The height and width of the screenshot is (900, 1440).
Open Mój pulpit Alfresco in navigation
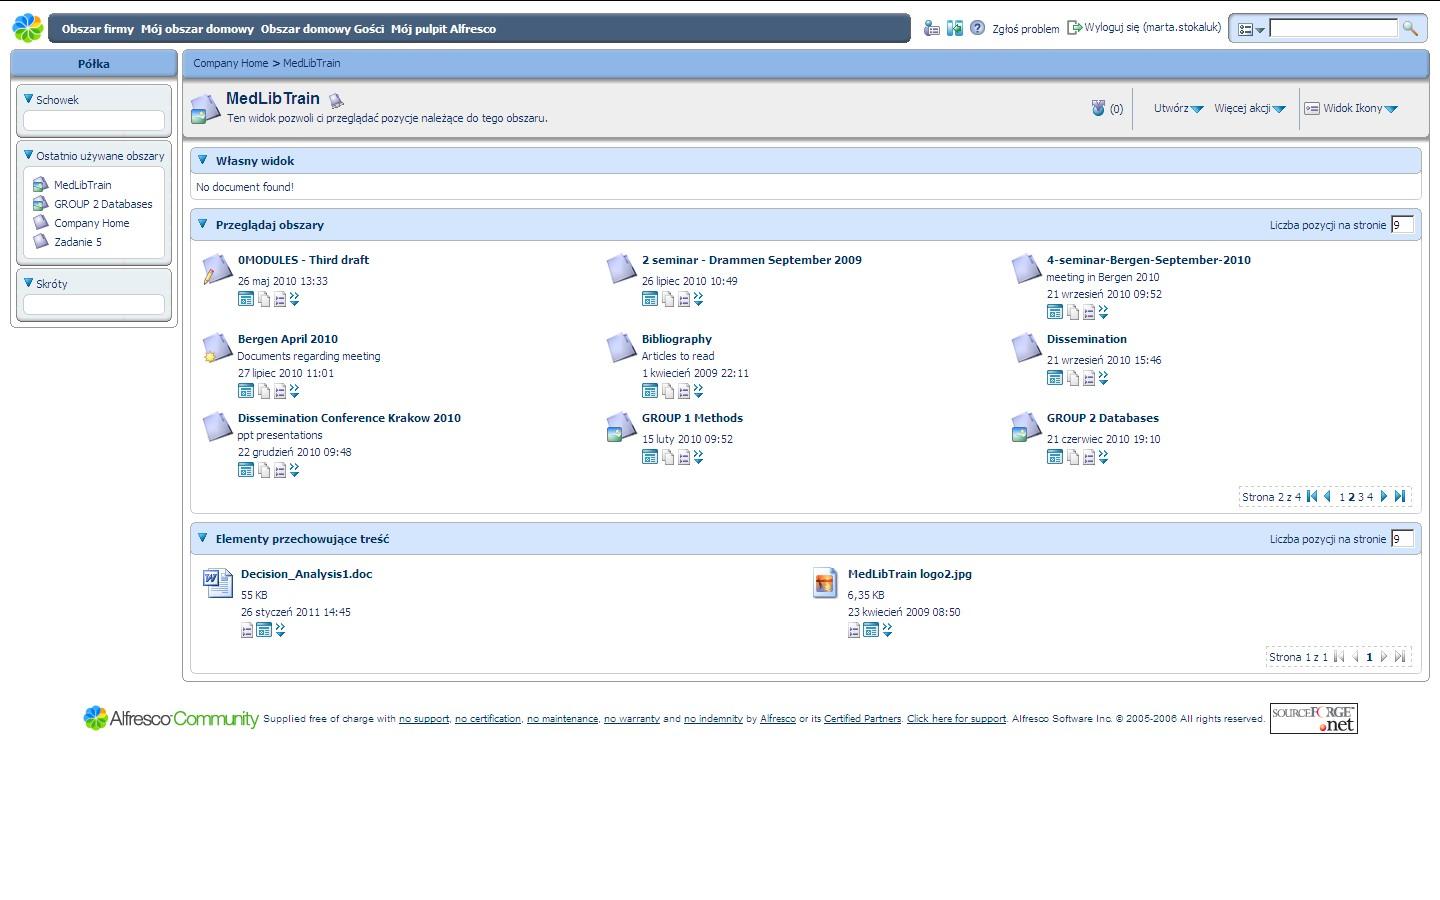point(443,29)
